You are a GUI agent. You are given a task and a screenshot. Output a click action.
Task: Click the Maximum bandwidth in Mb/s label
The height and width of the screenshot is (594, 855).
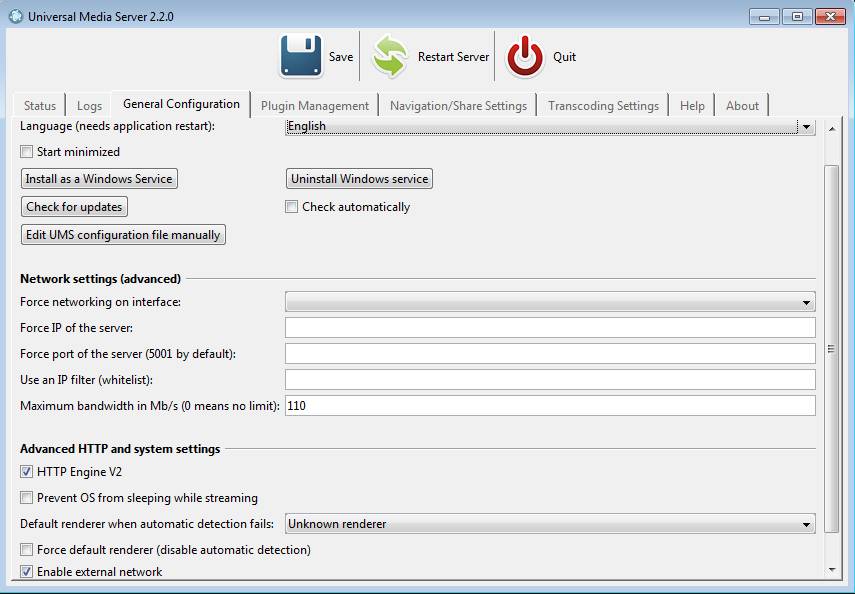tap(149, 406)
